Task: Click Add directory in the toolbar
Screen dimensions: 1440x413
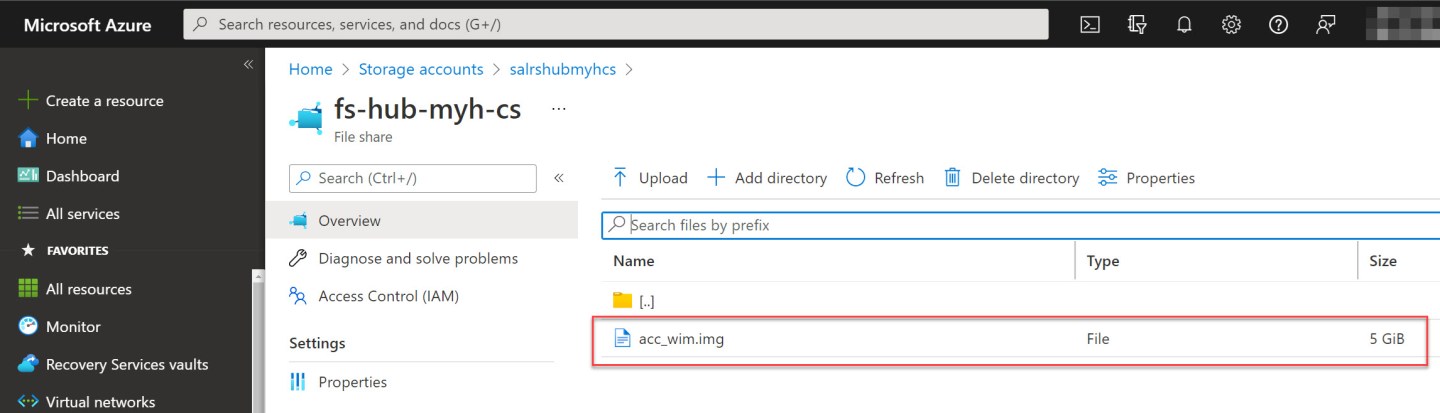Action: pyautogui.click(x=767, y=178)
